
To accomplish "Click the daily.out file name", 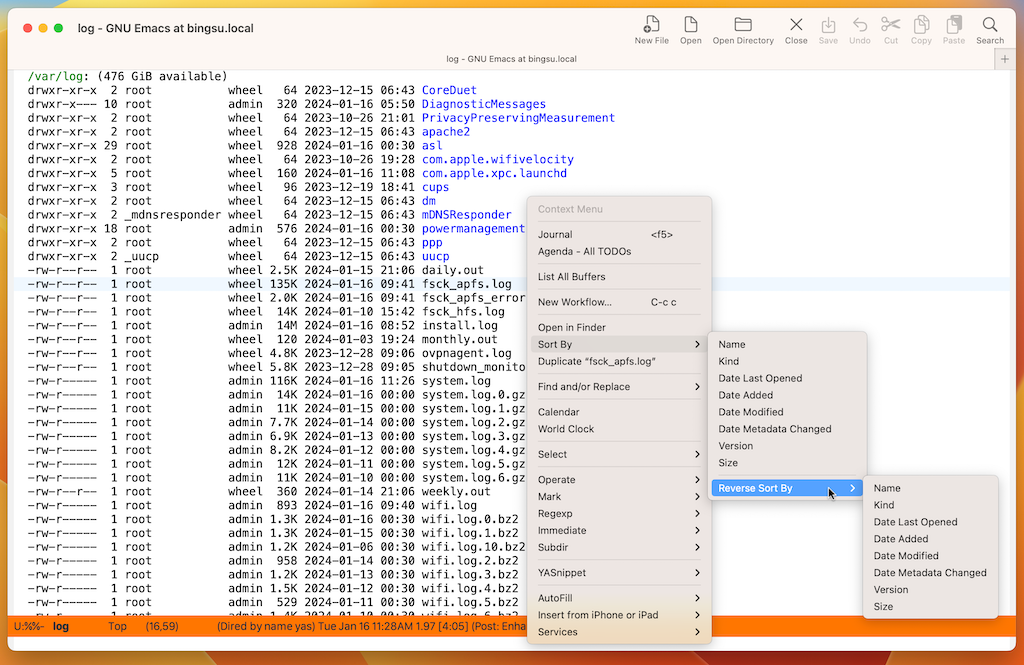I will pos(453,270).
